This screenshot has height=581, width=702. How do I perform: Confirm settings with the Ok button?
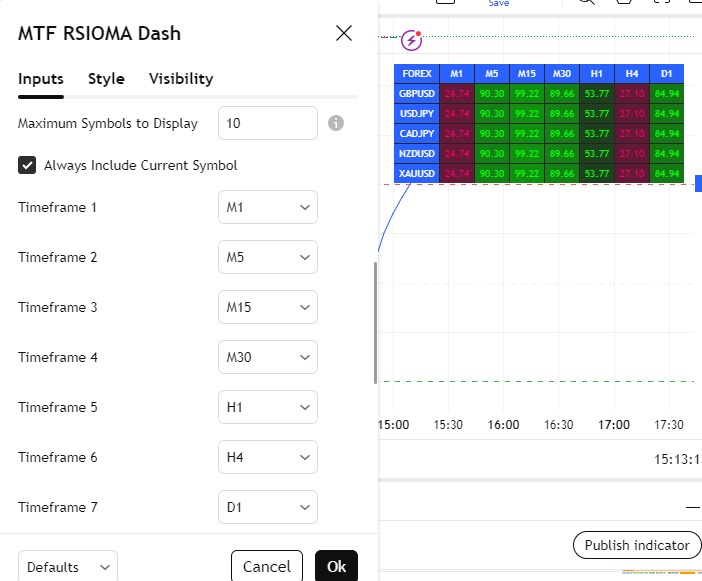[336, 567]
